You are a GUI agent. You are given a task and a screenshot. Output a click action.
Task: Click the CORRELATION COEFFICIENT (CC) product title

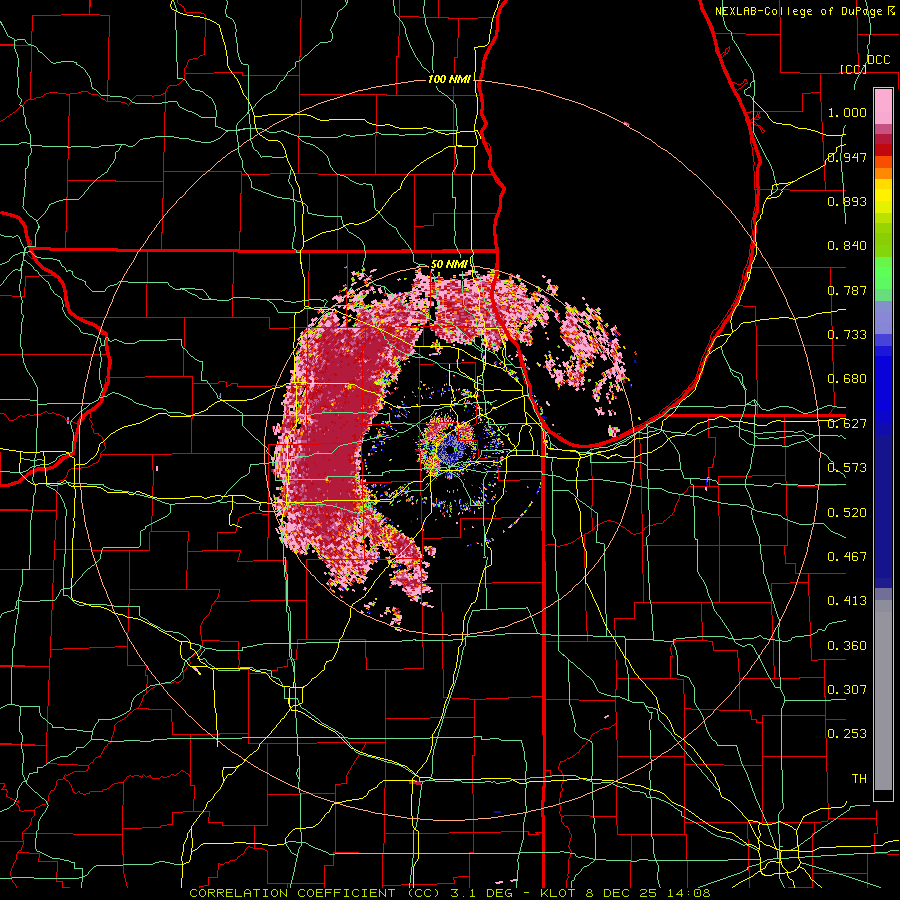[x=315, y=893]
